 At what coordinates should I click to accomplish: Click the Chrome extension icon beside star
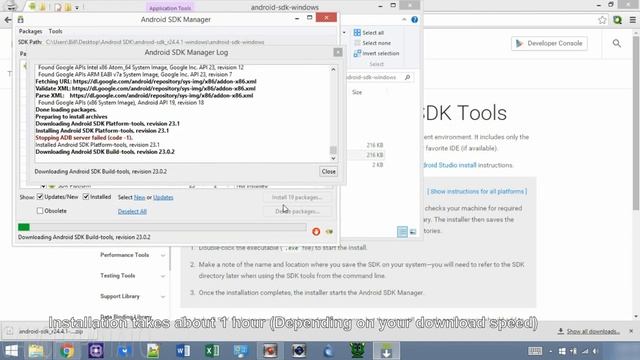click(x=617, y=20)
